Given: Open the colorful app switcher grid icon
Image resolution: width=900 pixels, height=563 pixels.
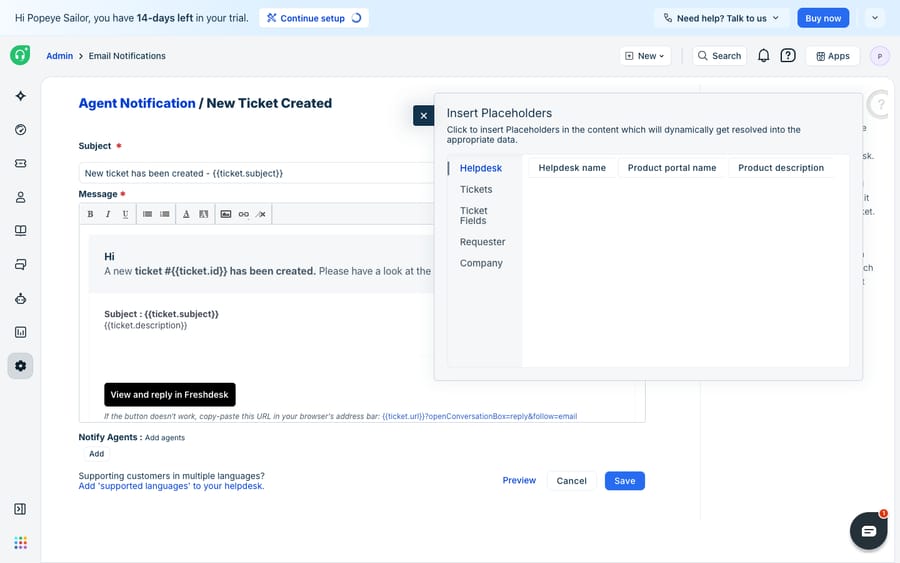Looking at the screenshot, I should pos(21,543).
